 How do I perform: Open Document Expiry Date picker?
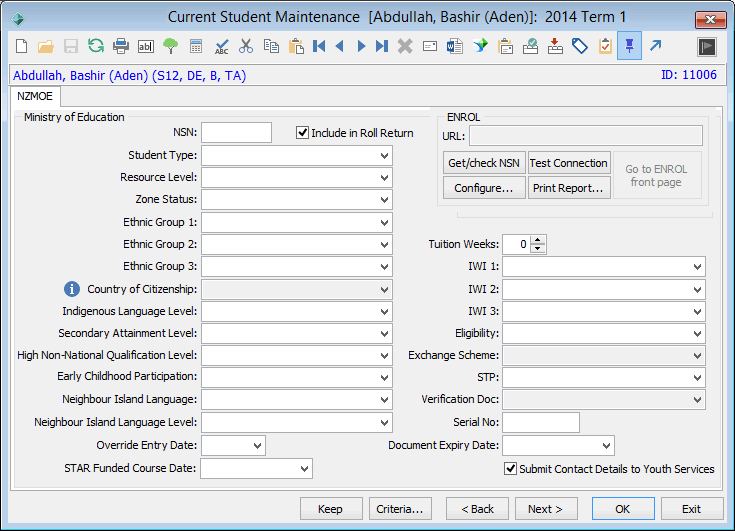point(607,446)
